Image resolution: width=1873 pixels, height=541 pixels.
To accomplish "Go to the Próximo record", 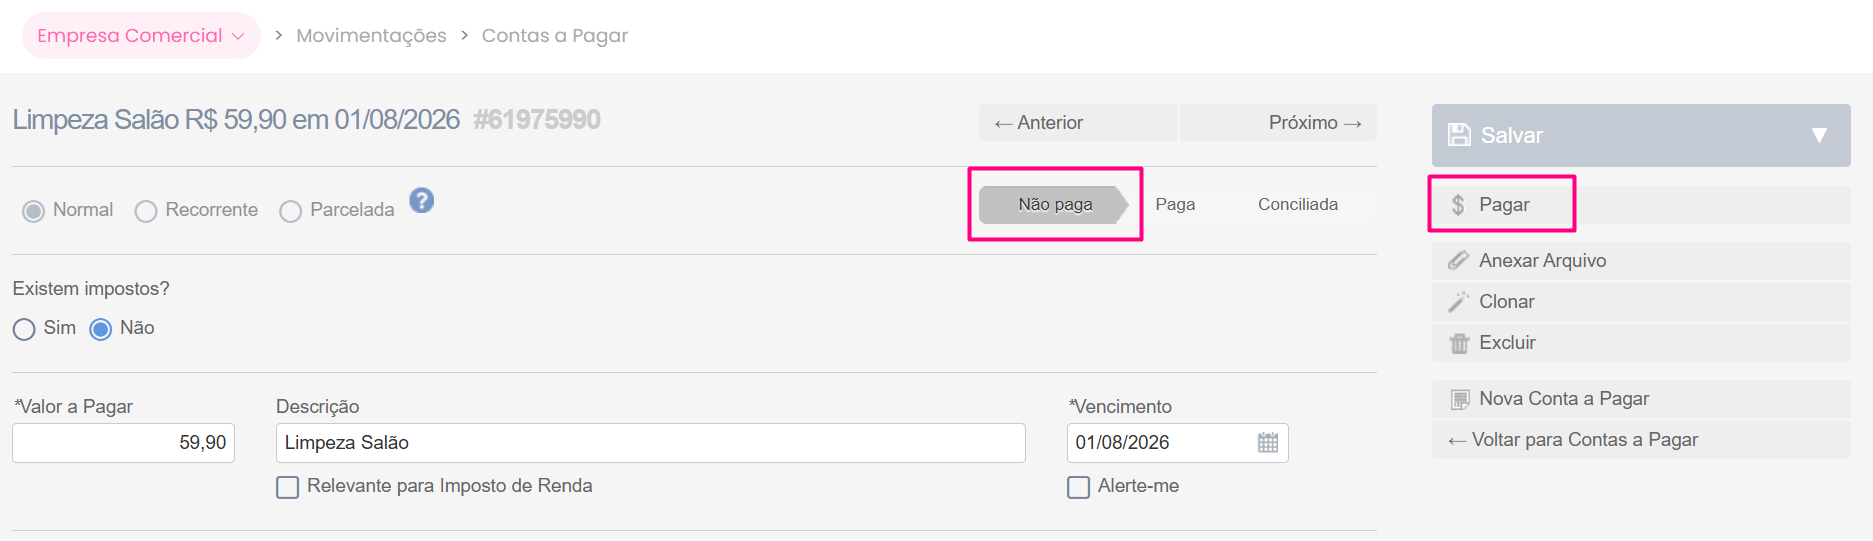I will click(1279, 123).
